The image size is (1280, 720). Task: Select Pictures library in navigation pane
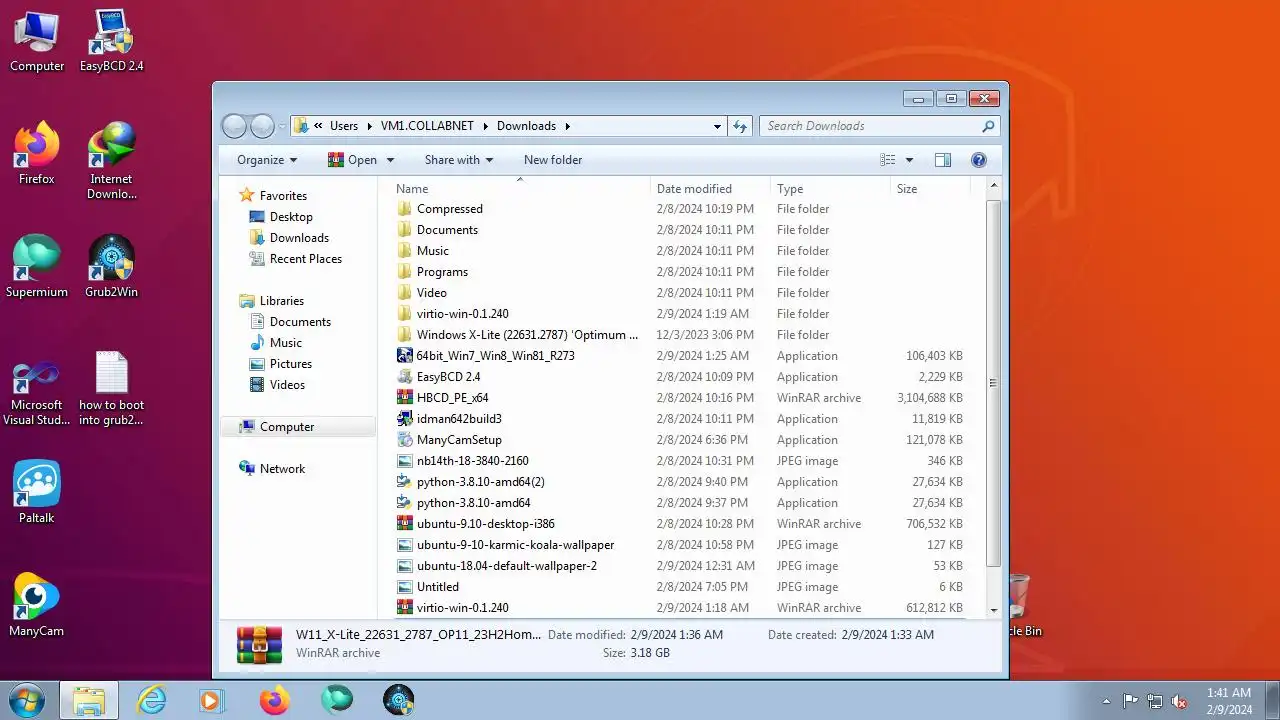click(290, 364)
